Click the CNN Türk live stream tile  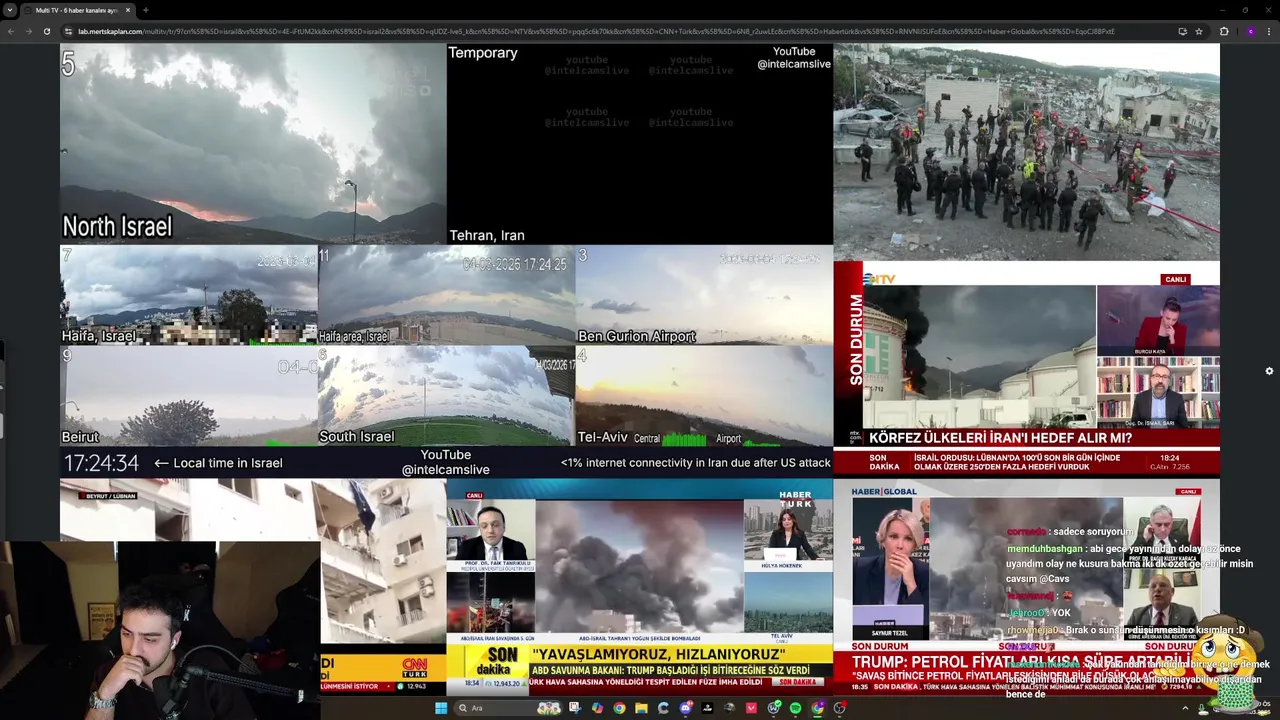tap(252, 586)
